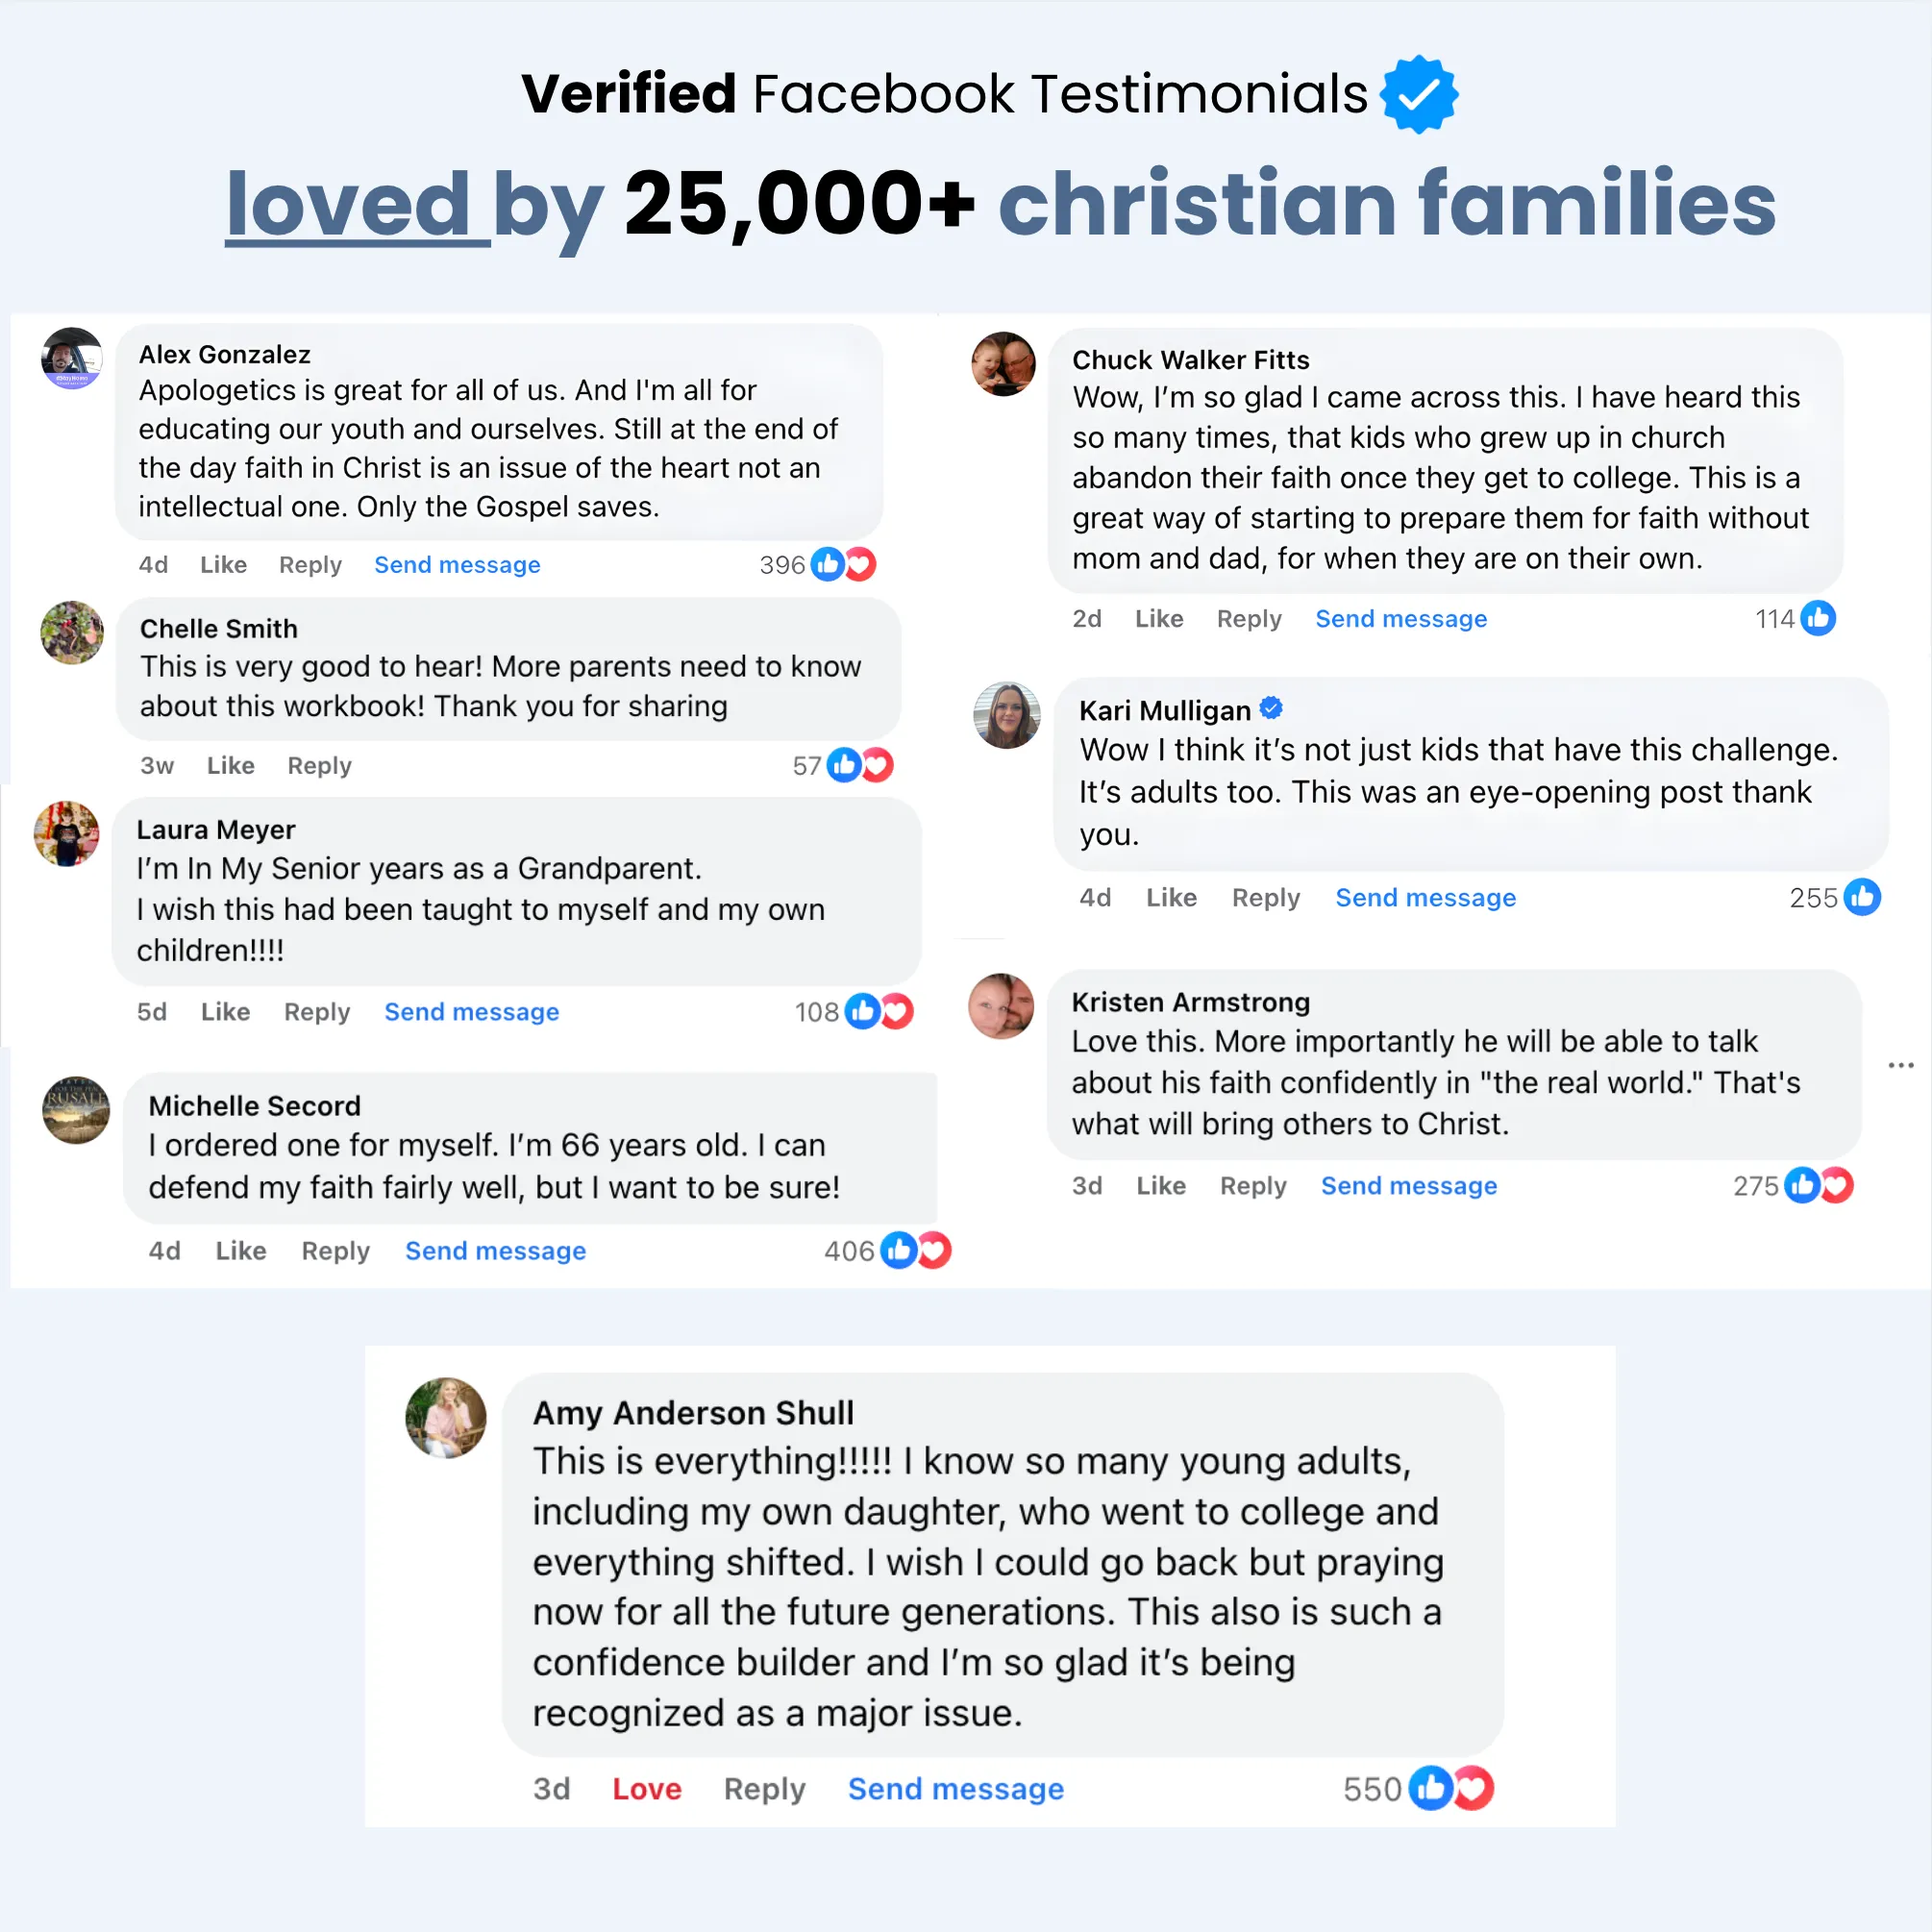Viewport: 1932px width, 1932px height.
Task: Like Laura Meyer's comment
Action: tap(225, 1012)
